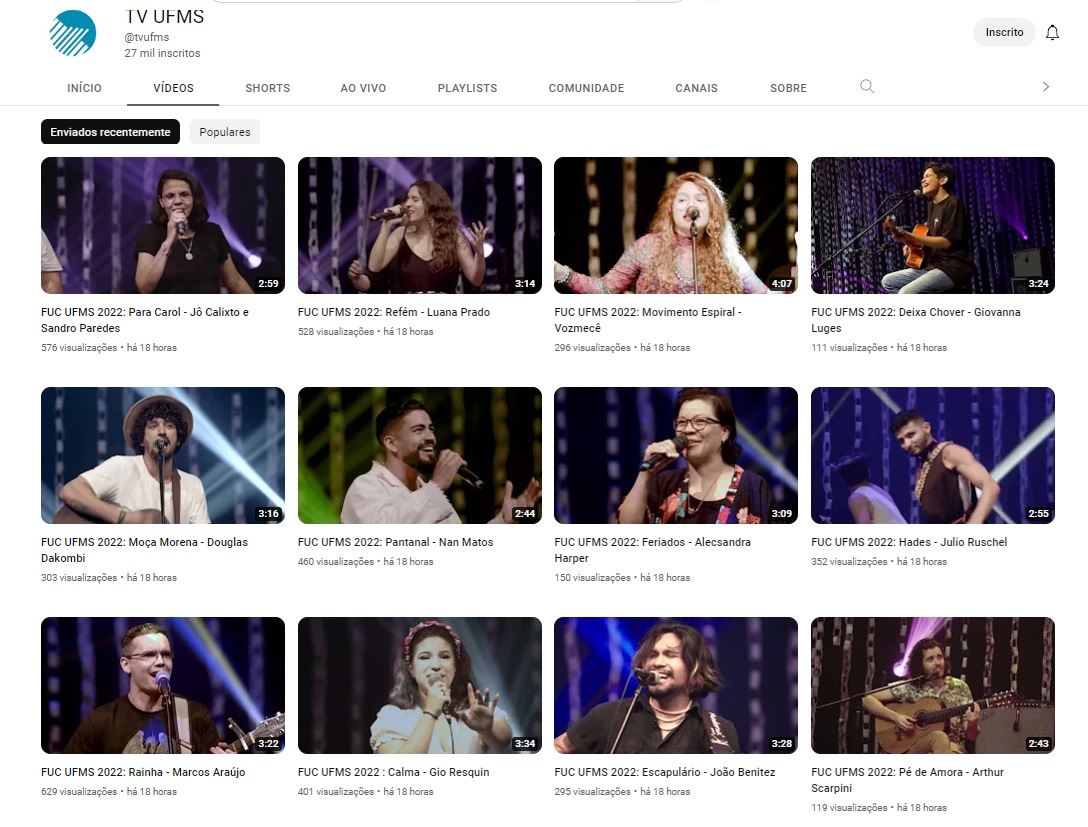Play the Pantanal - Nan Matos thumbnail

click(420, 455)
